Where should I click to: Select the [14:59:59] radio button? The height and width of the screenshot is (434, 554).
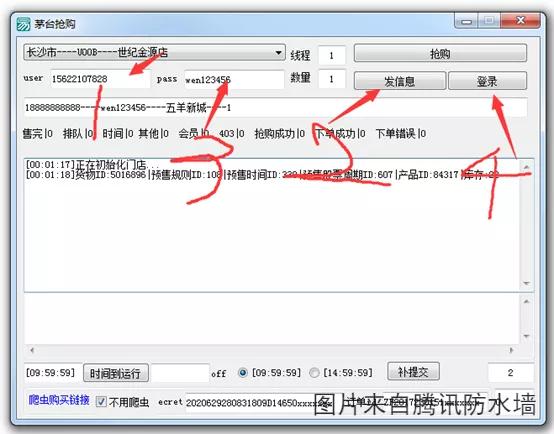[x=314, y=373]
